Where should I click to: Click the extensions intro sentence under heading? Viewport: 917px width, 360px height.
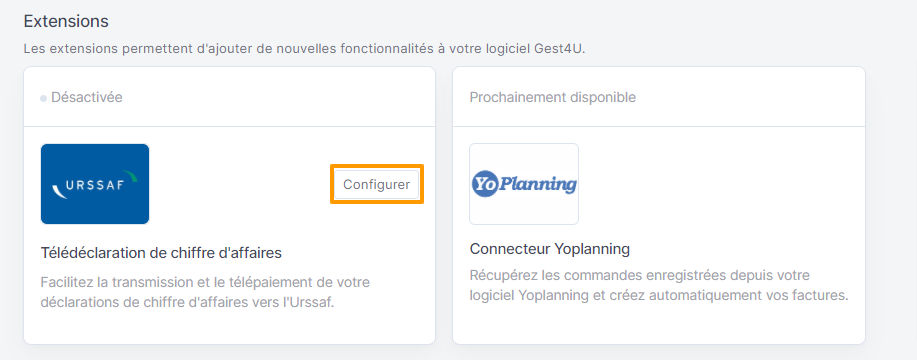tap(304, 49)
